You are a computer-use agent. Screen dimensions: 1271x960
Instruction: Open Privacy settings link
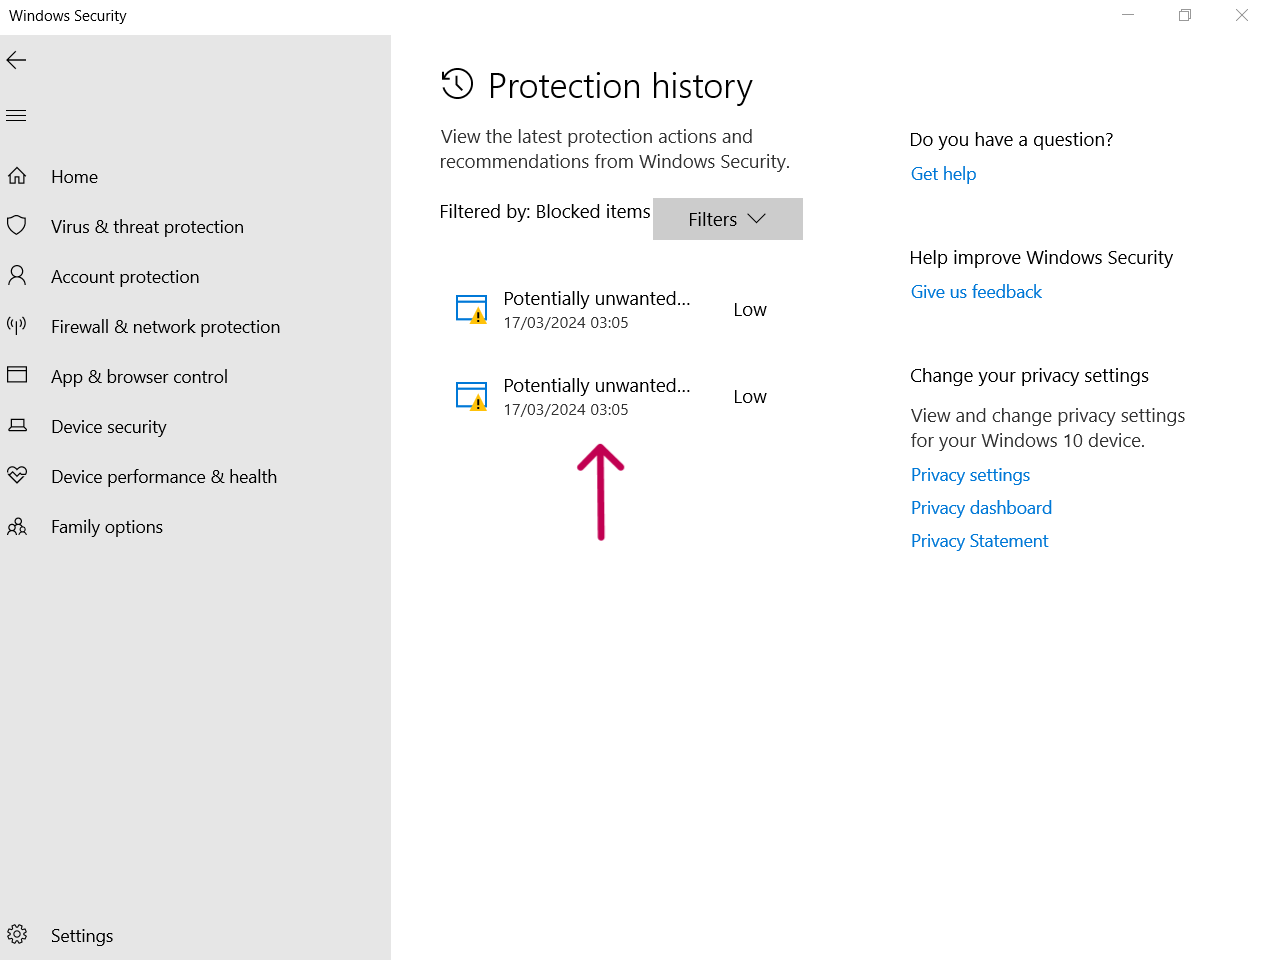[970, 475]
